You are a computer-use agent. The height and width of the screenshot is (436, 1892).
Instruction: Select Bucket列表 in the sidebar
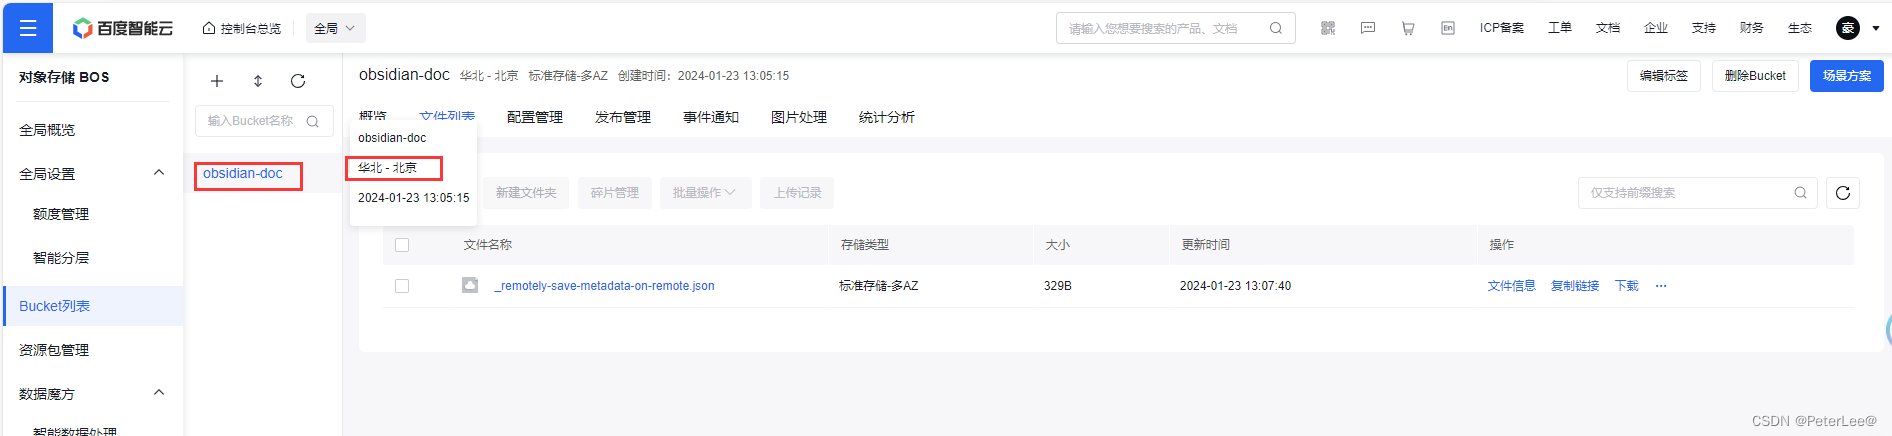(x=93, y=306)
